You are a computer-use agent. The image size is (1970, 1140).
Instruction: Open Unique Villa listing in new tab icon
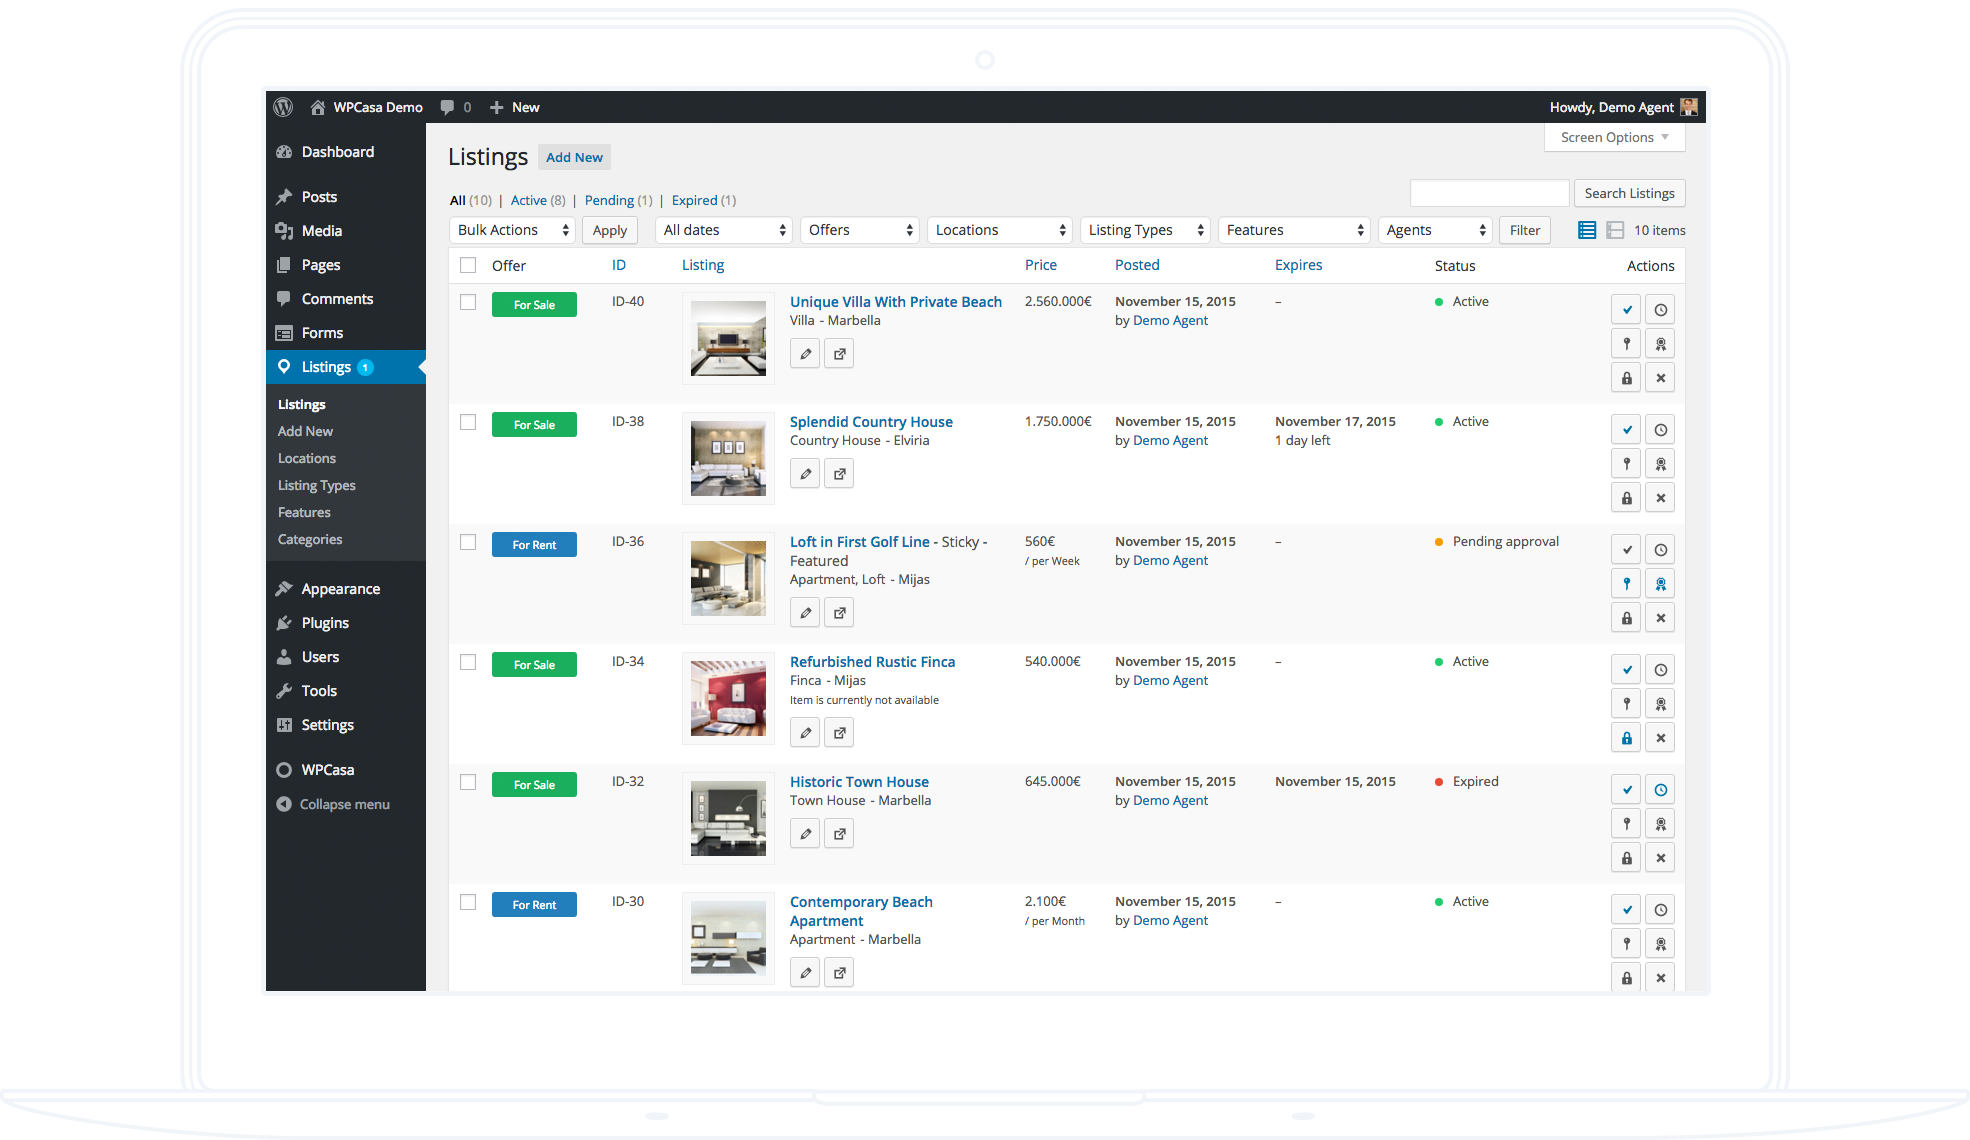(x=839, y=354)
